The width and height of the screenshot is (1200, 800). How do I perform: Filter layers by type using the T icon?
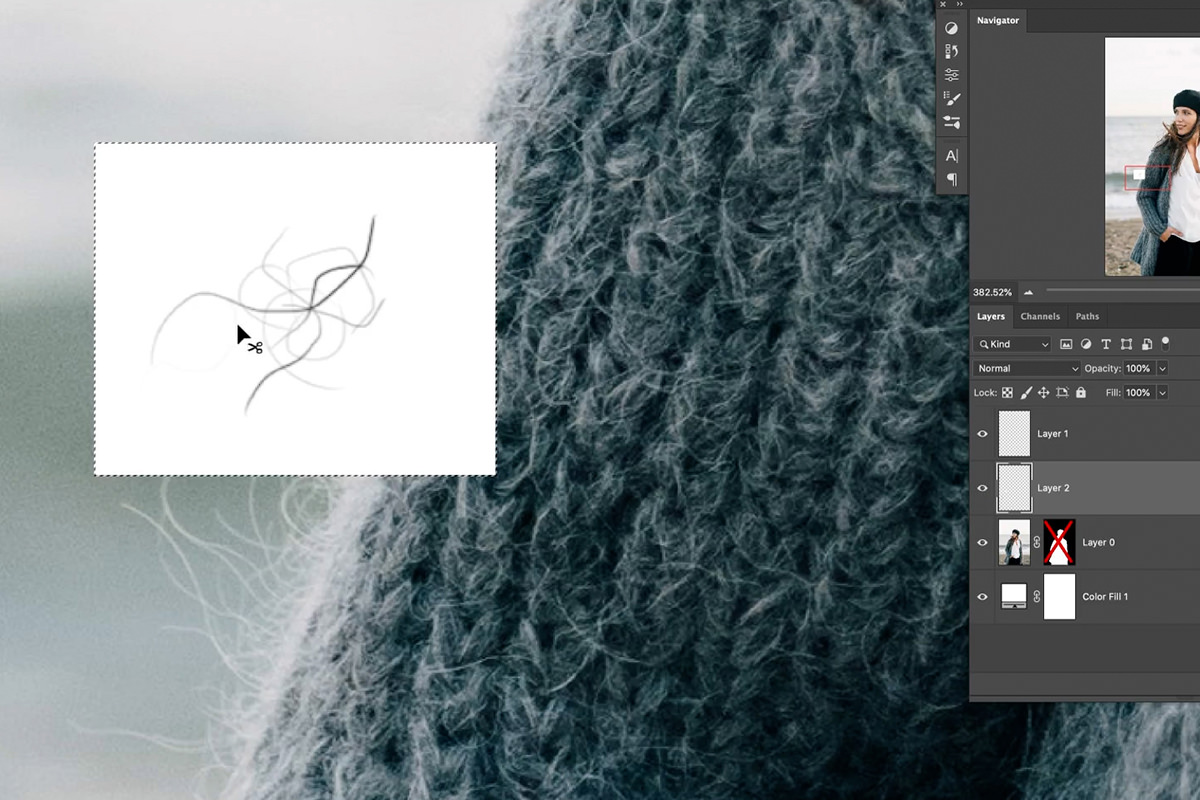[1105, 344]
